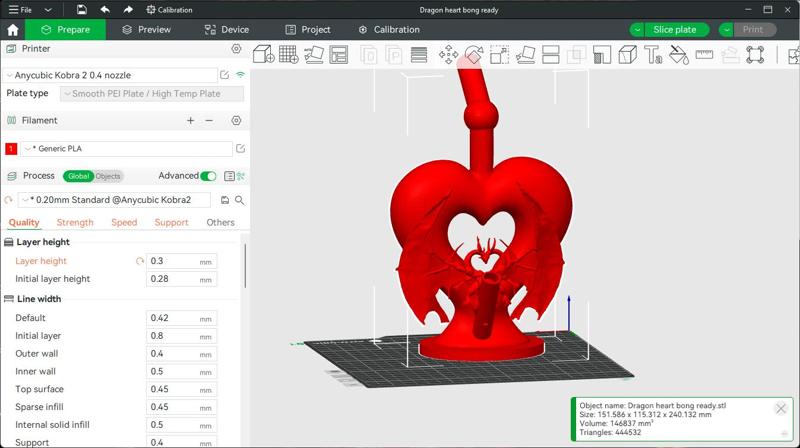Click the Initial layer height input field
The image size is (800, 448).
[172, 279]
